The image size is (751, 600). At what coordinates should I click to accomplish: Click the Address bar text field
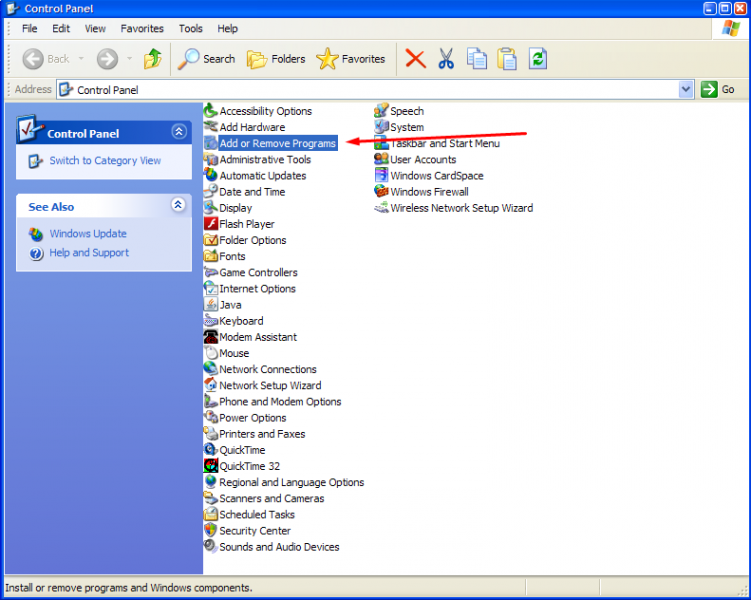370,89
